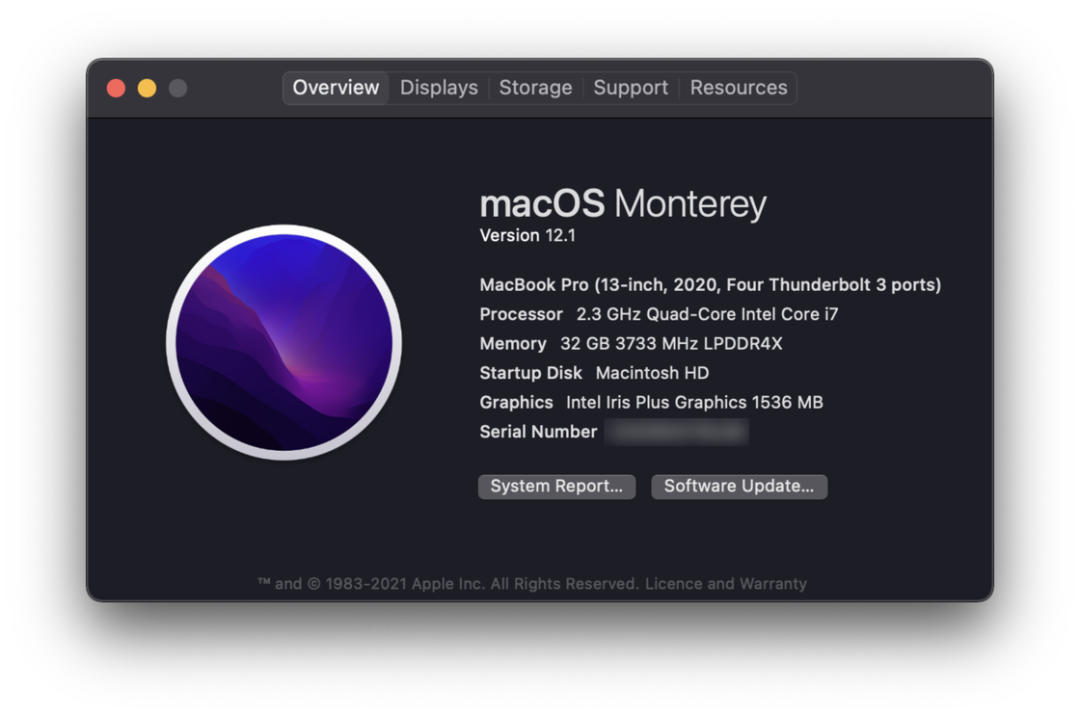Go to the Resources tab
This screenshot has width=1080, height=716.
pos(738,88)
